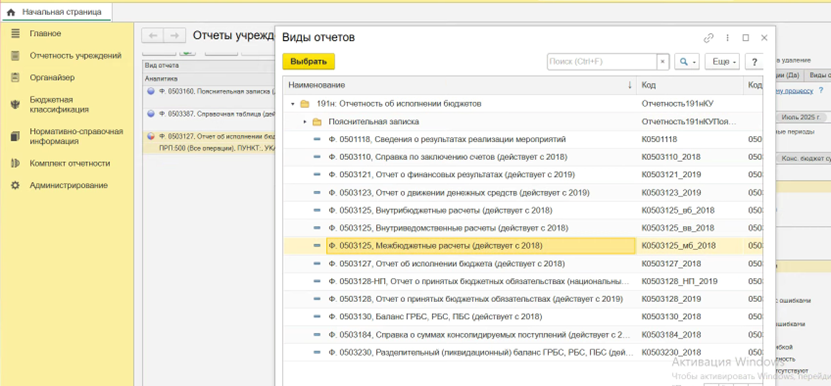
Task: Click folder icon of Пояснительная записка row
Action: (317, 122)
